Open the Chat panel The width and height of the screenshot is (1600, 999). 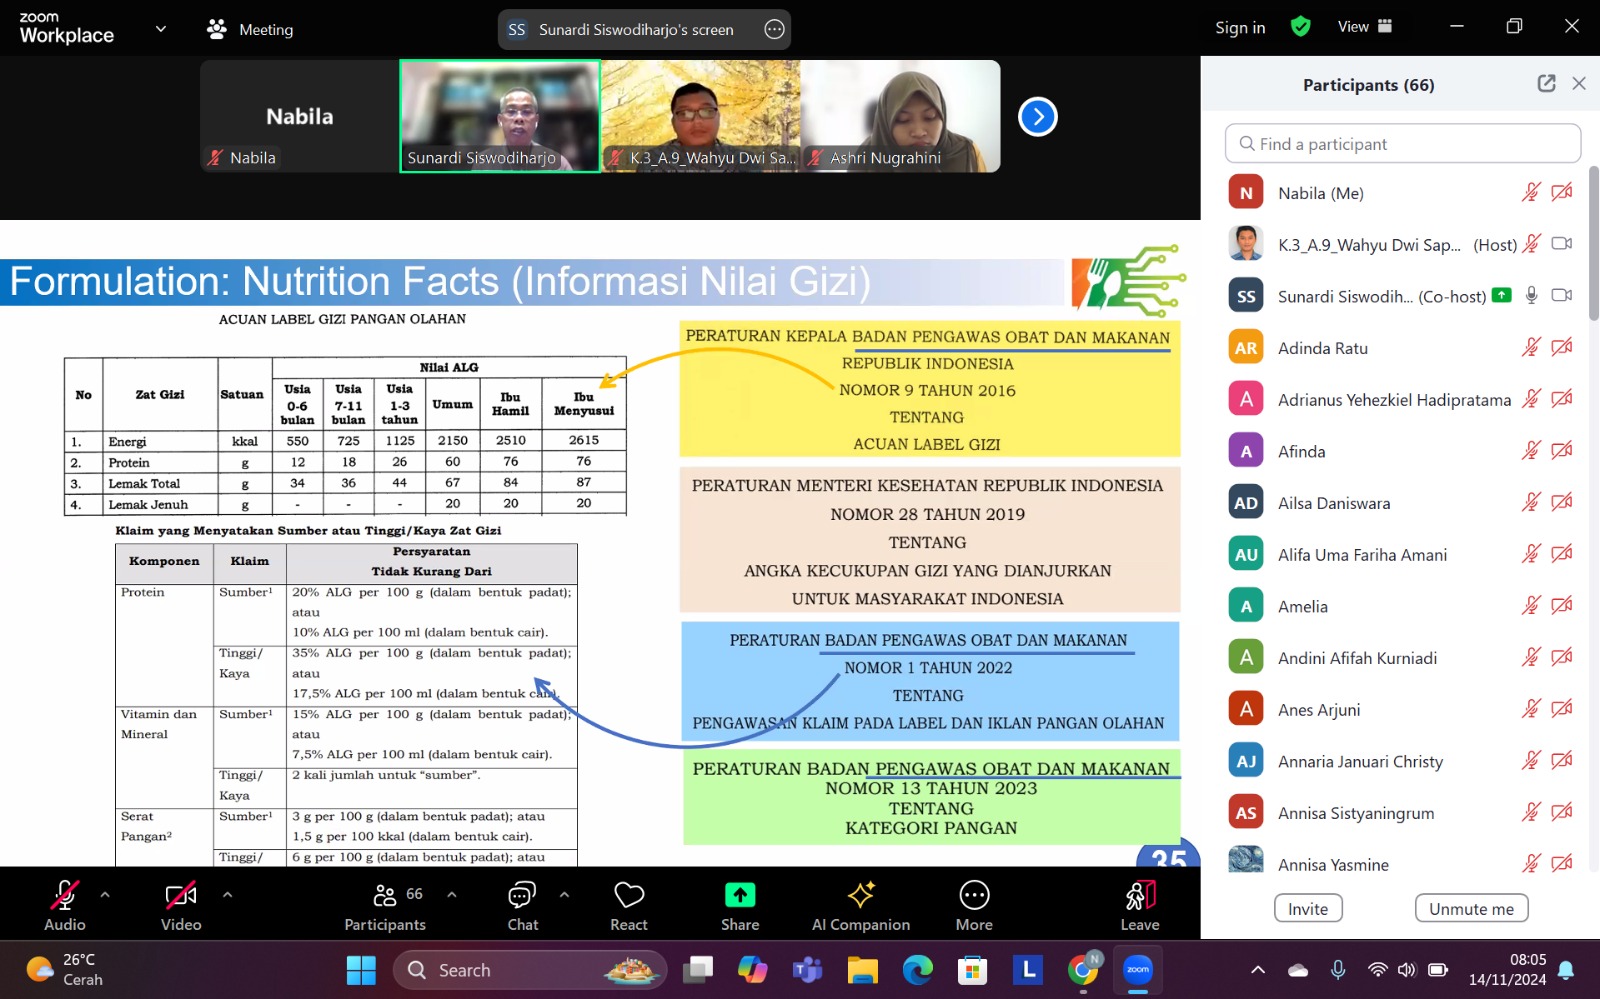coord(522,905)
